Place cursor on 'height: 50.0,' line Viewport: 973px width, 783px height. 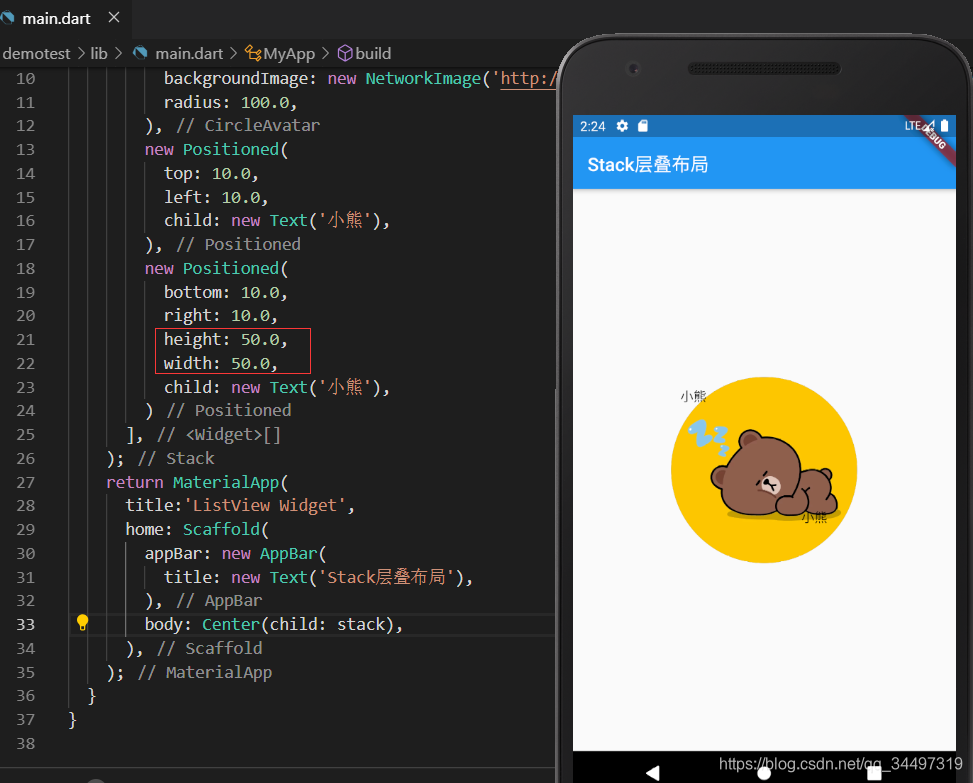pyautogui.click(x=225, y=339)
